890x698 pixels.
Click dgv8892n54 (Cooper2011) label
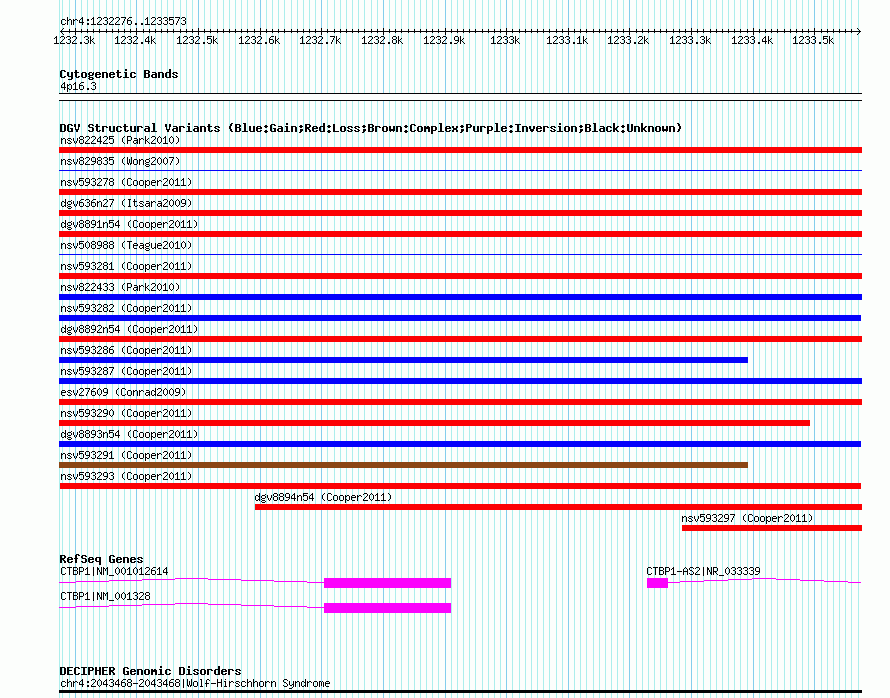point(129,329)
